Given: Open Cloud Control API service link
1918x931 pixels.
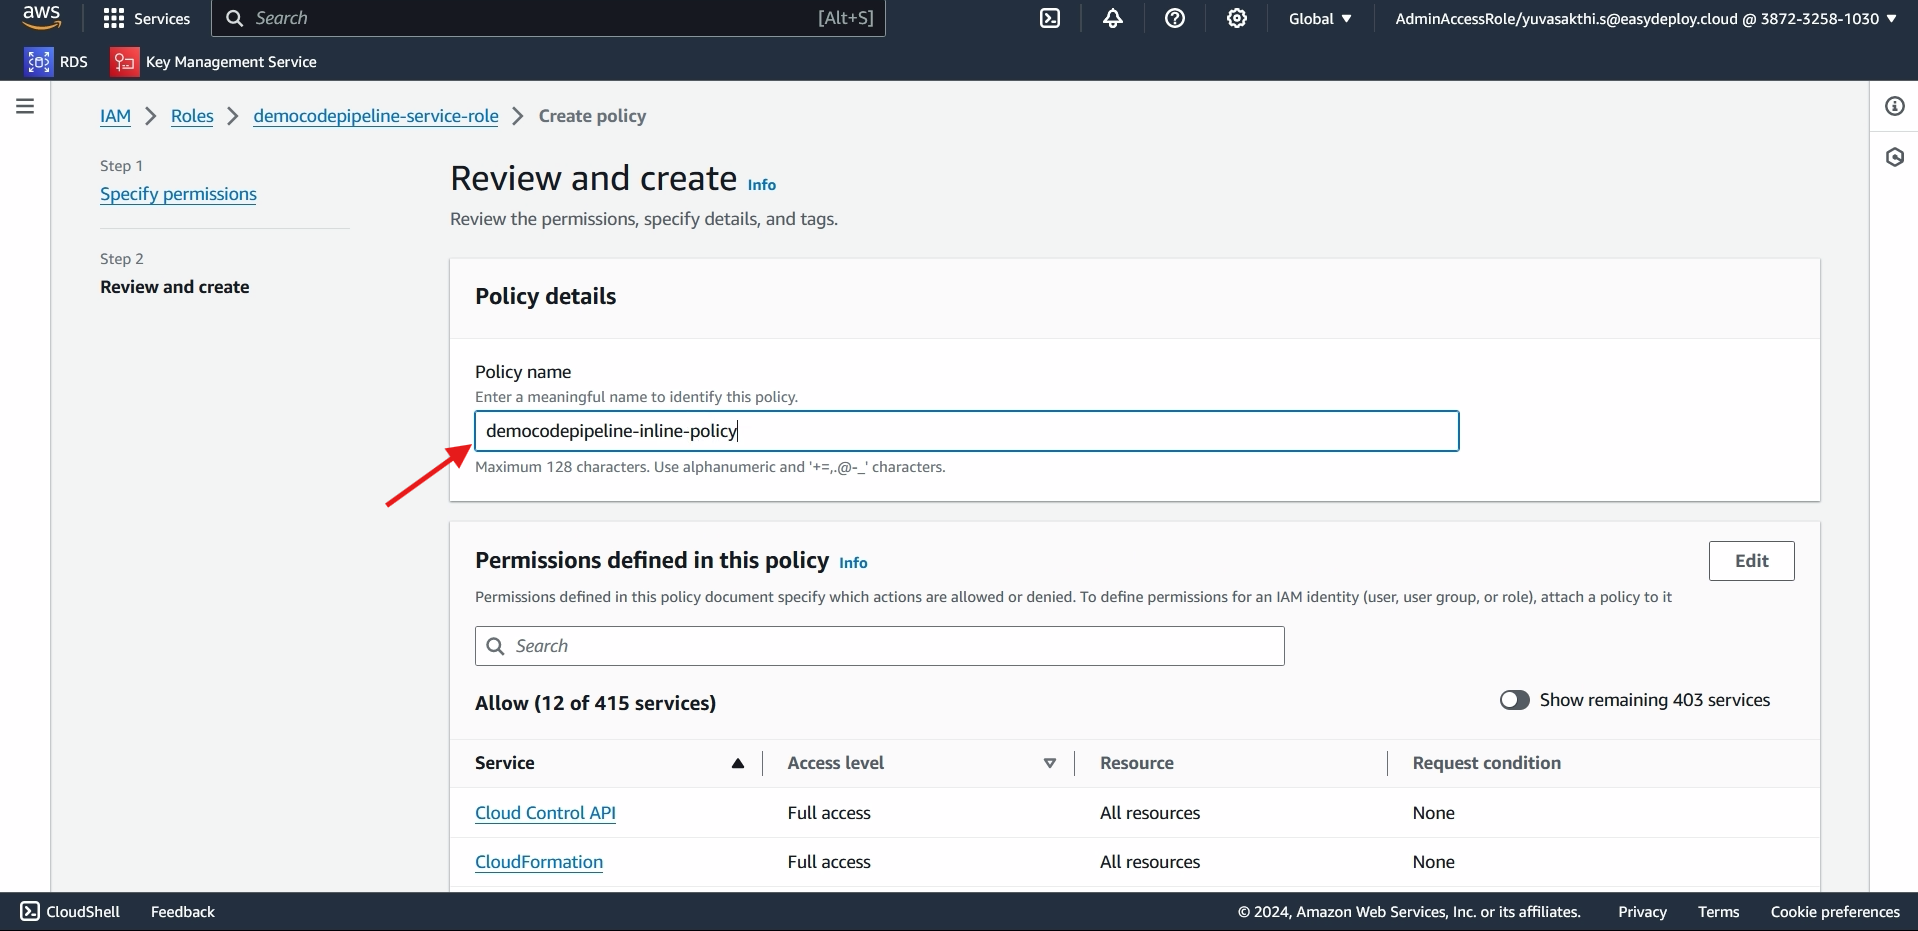Looking at the screenshot, I should click(545, 813).
